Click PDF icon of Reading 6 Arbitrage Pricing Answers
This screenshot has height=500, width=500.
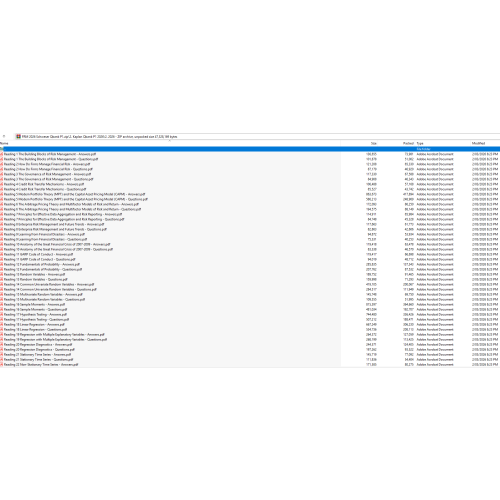tap(2, 204)
